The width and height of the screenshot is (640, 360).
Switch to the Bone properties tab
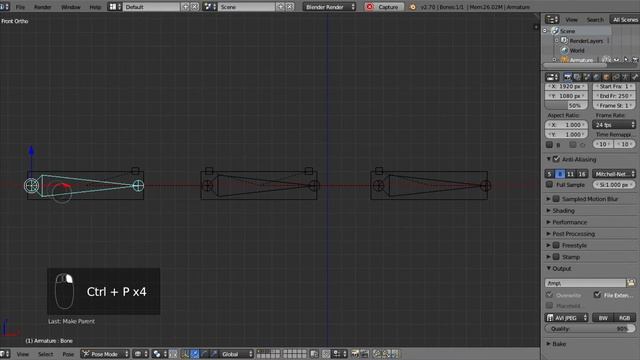tap(635, 77)
